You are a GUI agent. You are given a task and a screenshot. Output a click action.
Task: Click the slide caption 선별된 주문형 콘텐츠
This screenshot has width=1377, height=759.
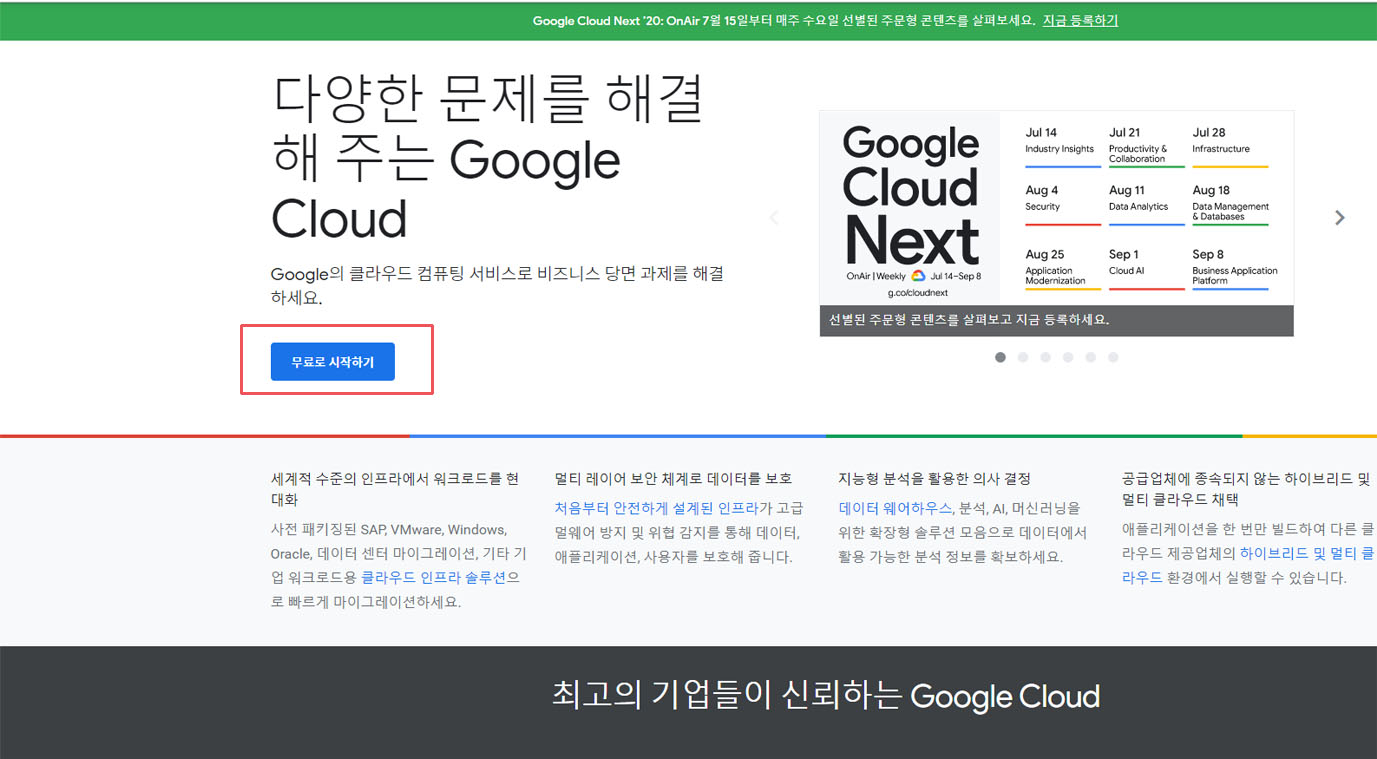968,321
